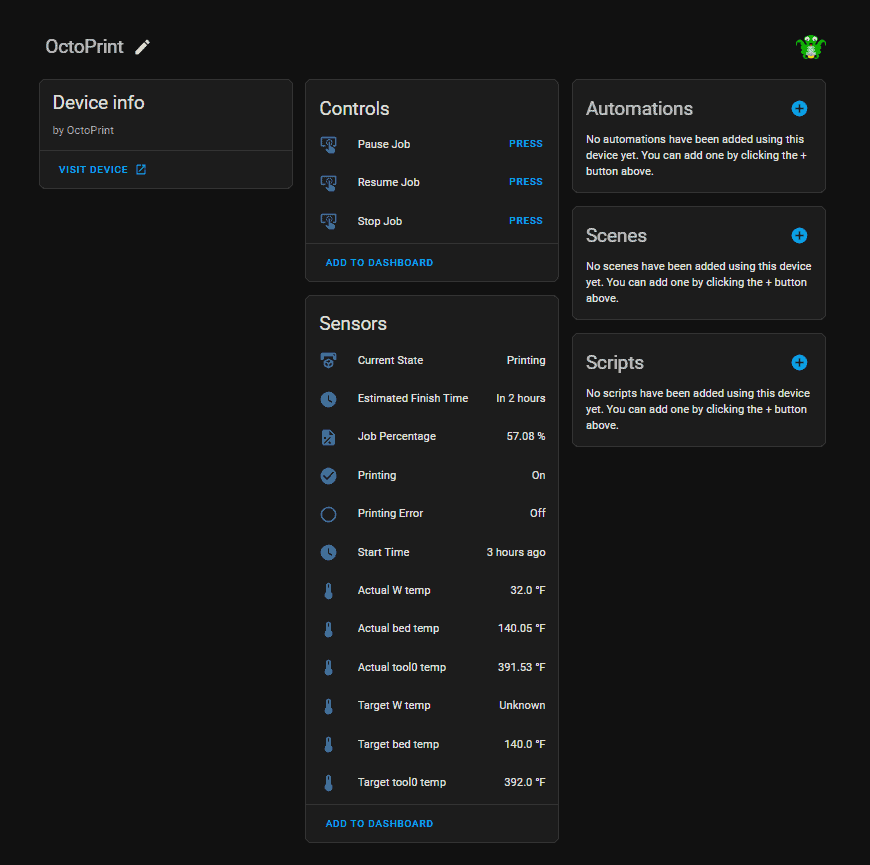The width and height of the screenshot is (870, 865).
Task: Click the 'by OctoPrint' manufacturer text
Action: (83, 131)
